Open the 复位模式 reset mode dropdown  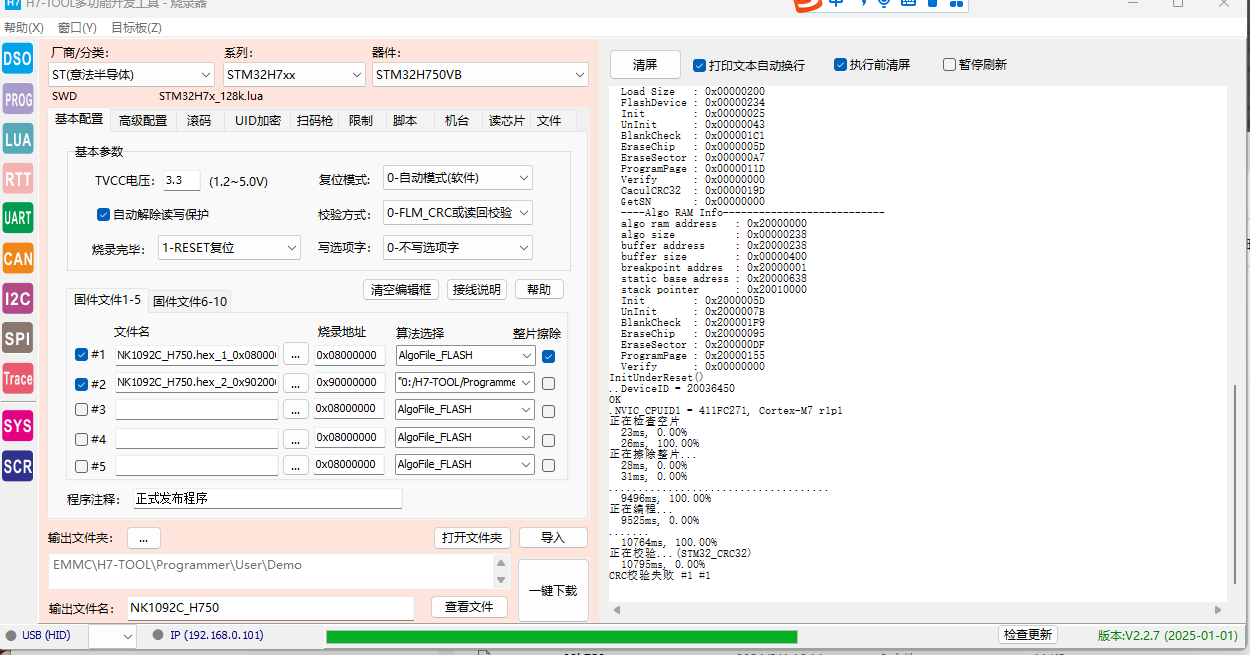coord(458,178)
